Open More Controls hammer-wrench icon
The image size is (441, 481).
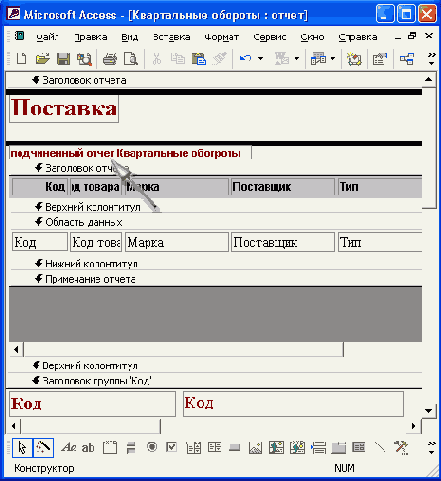pos(401,448)
